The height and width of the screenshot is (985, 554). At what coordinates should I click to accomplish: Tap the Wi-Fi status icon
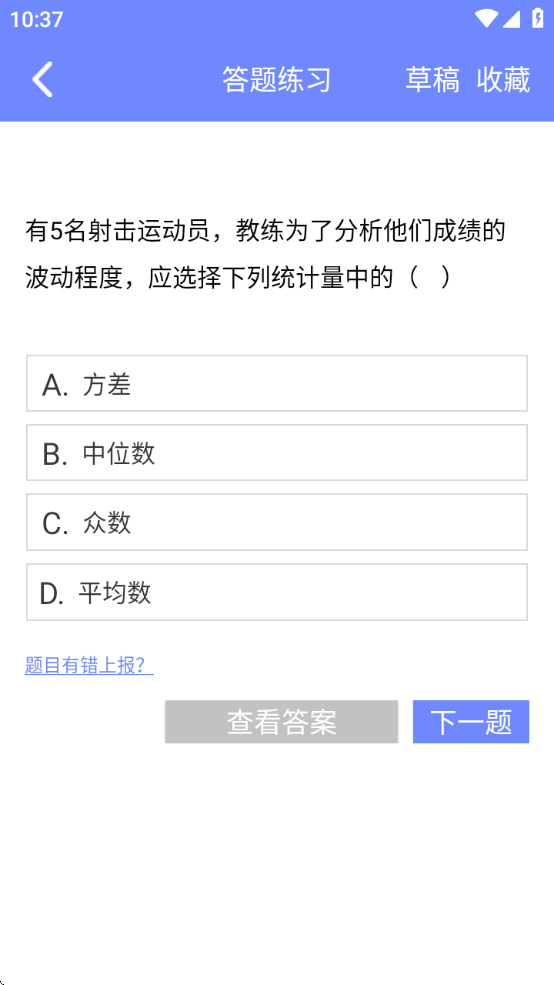click(x=486, y=19)
